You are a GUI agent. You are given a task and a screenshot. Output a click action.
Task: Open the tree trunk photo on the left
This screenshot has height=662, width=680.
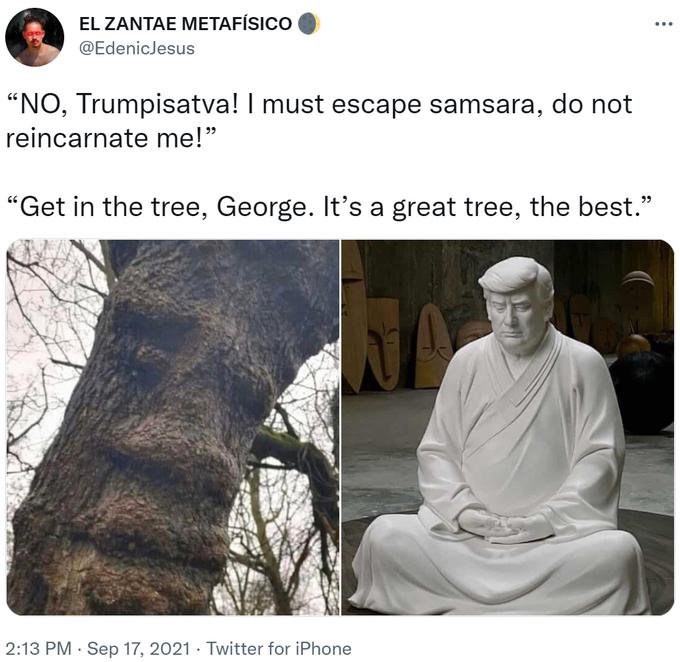[173, 427]
